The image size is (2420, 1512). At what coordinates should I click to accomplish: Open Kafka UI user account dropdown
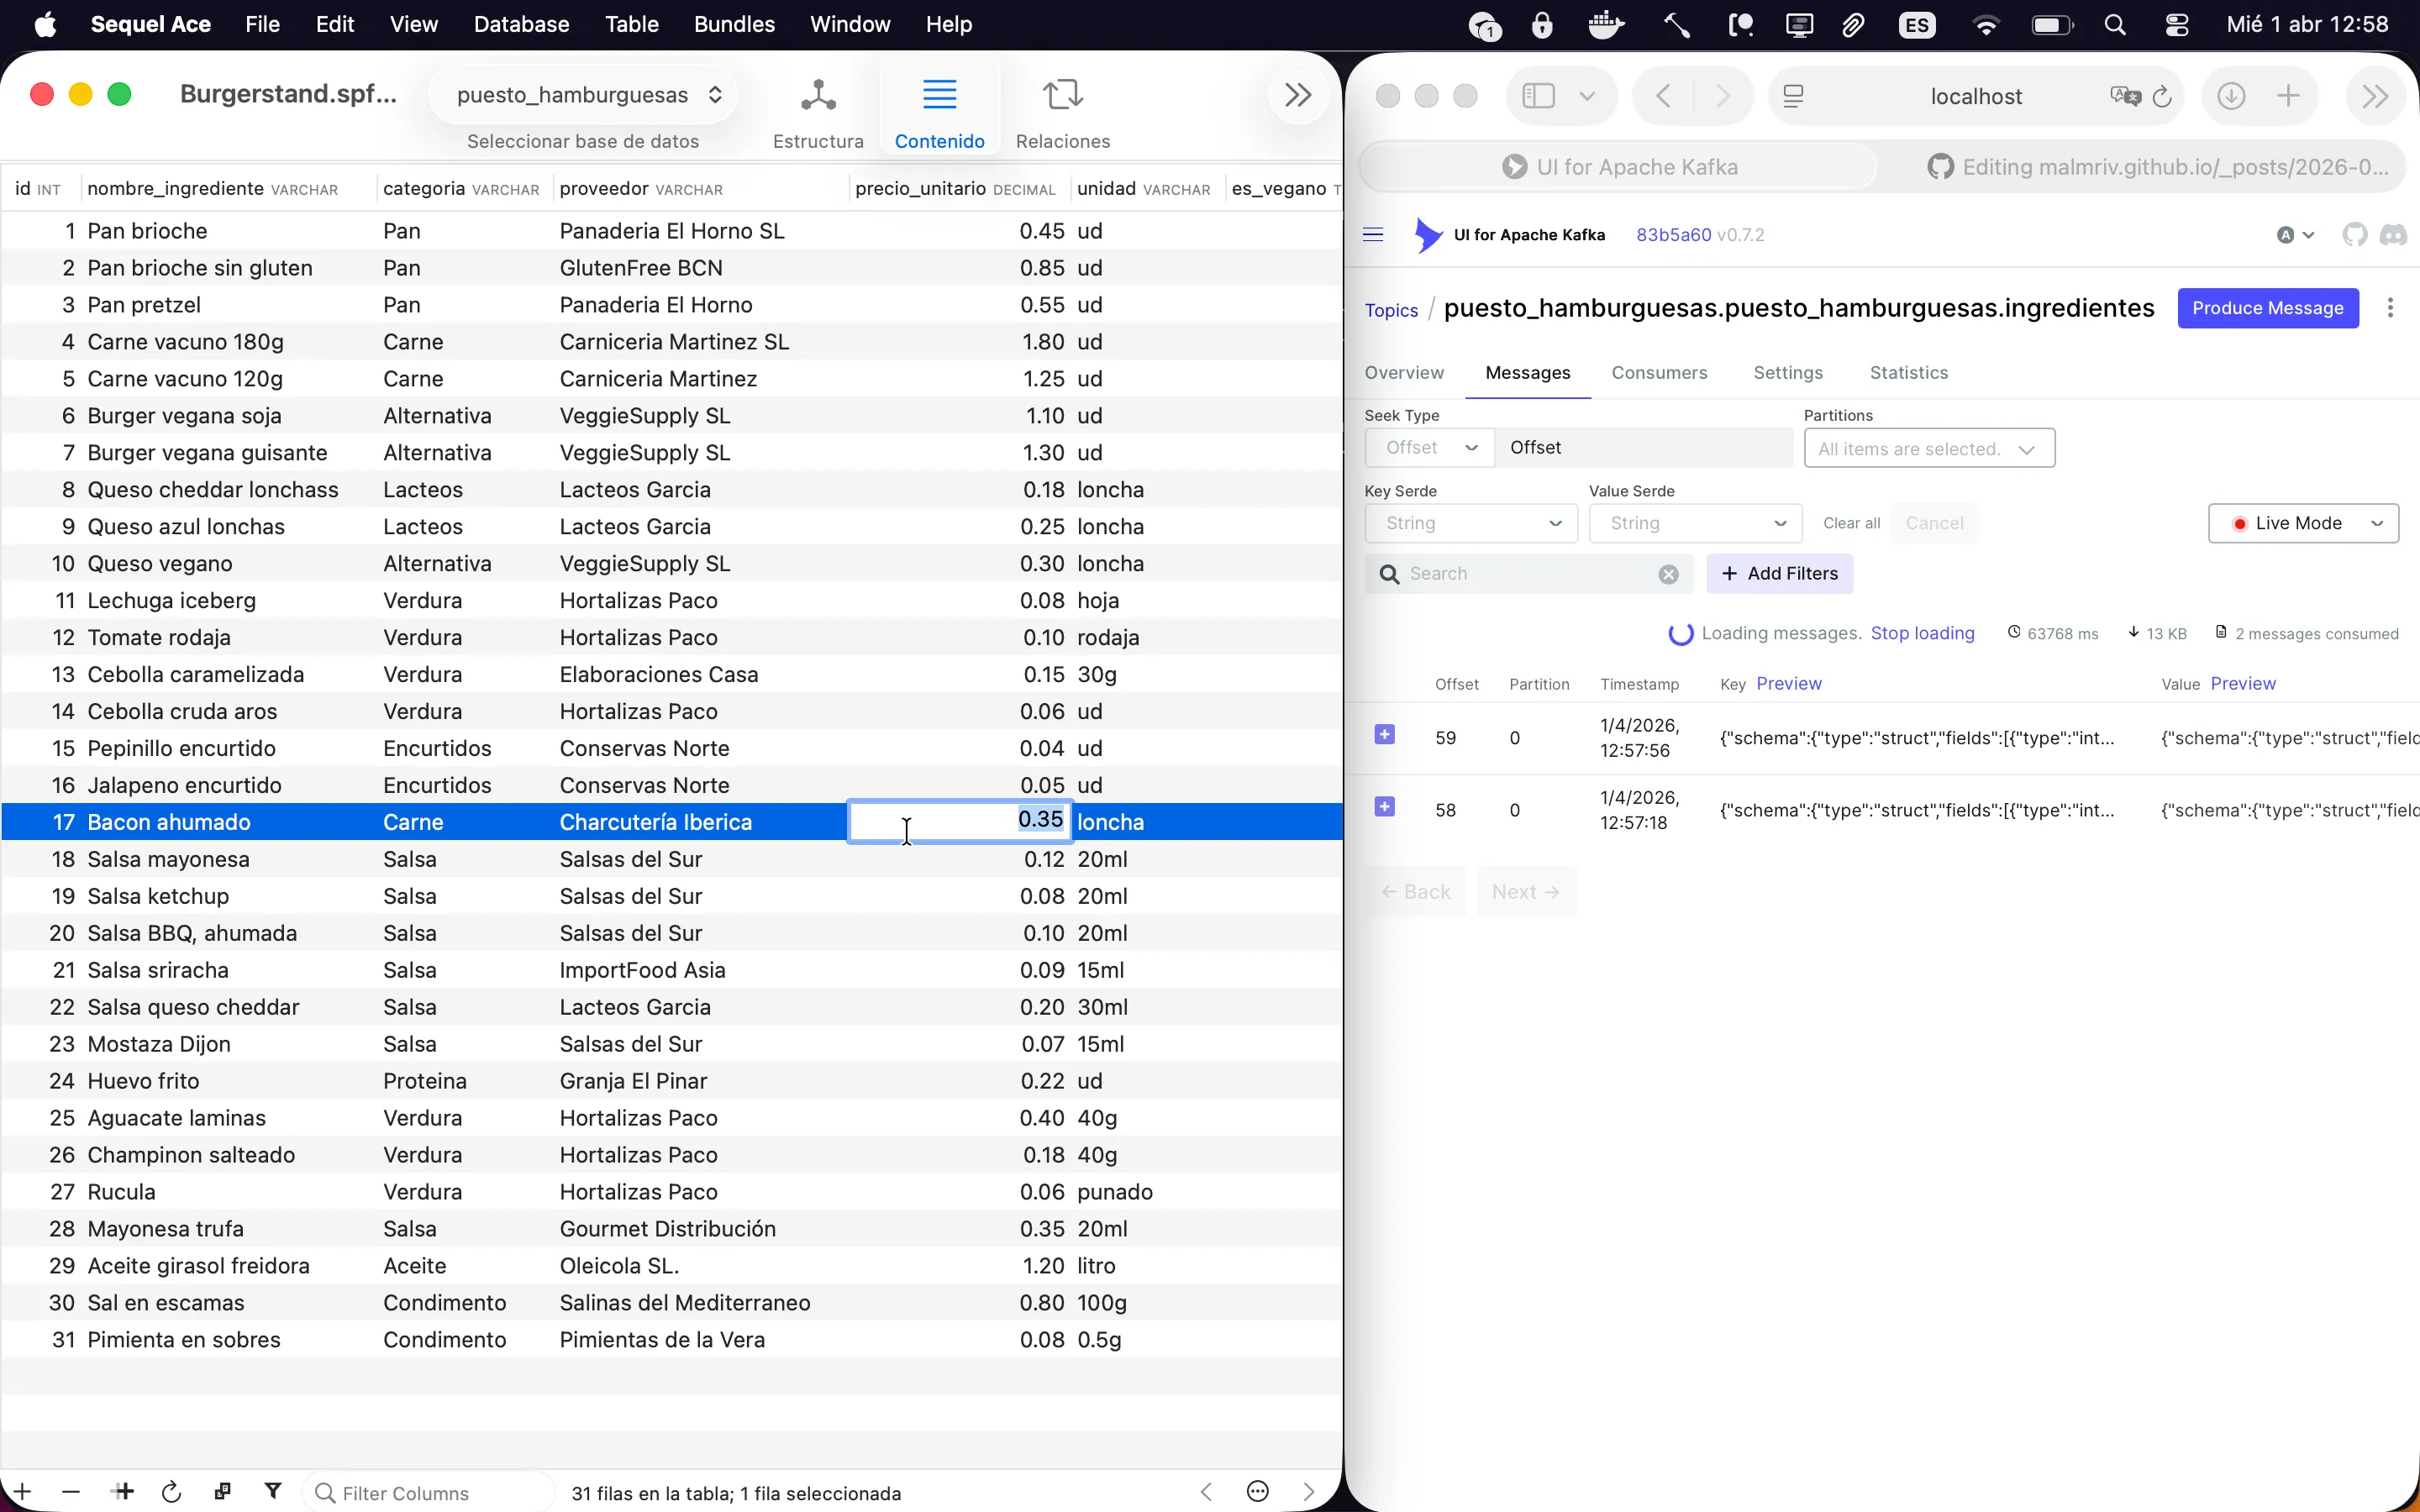coord(2295,234)
